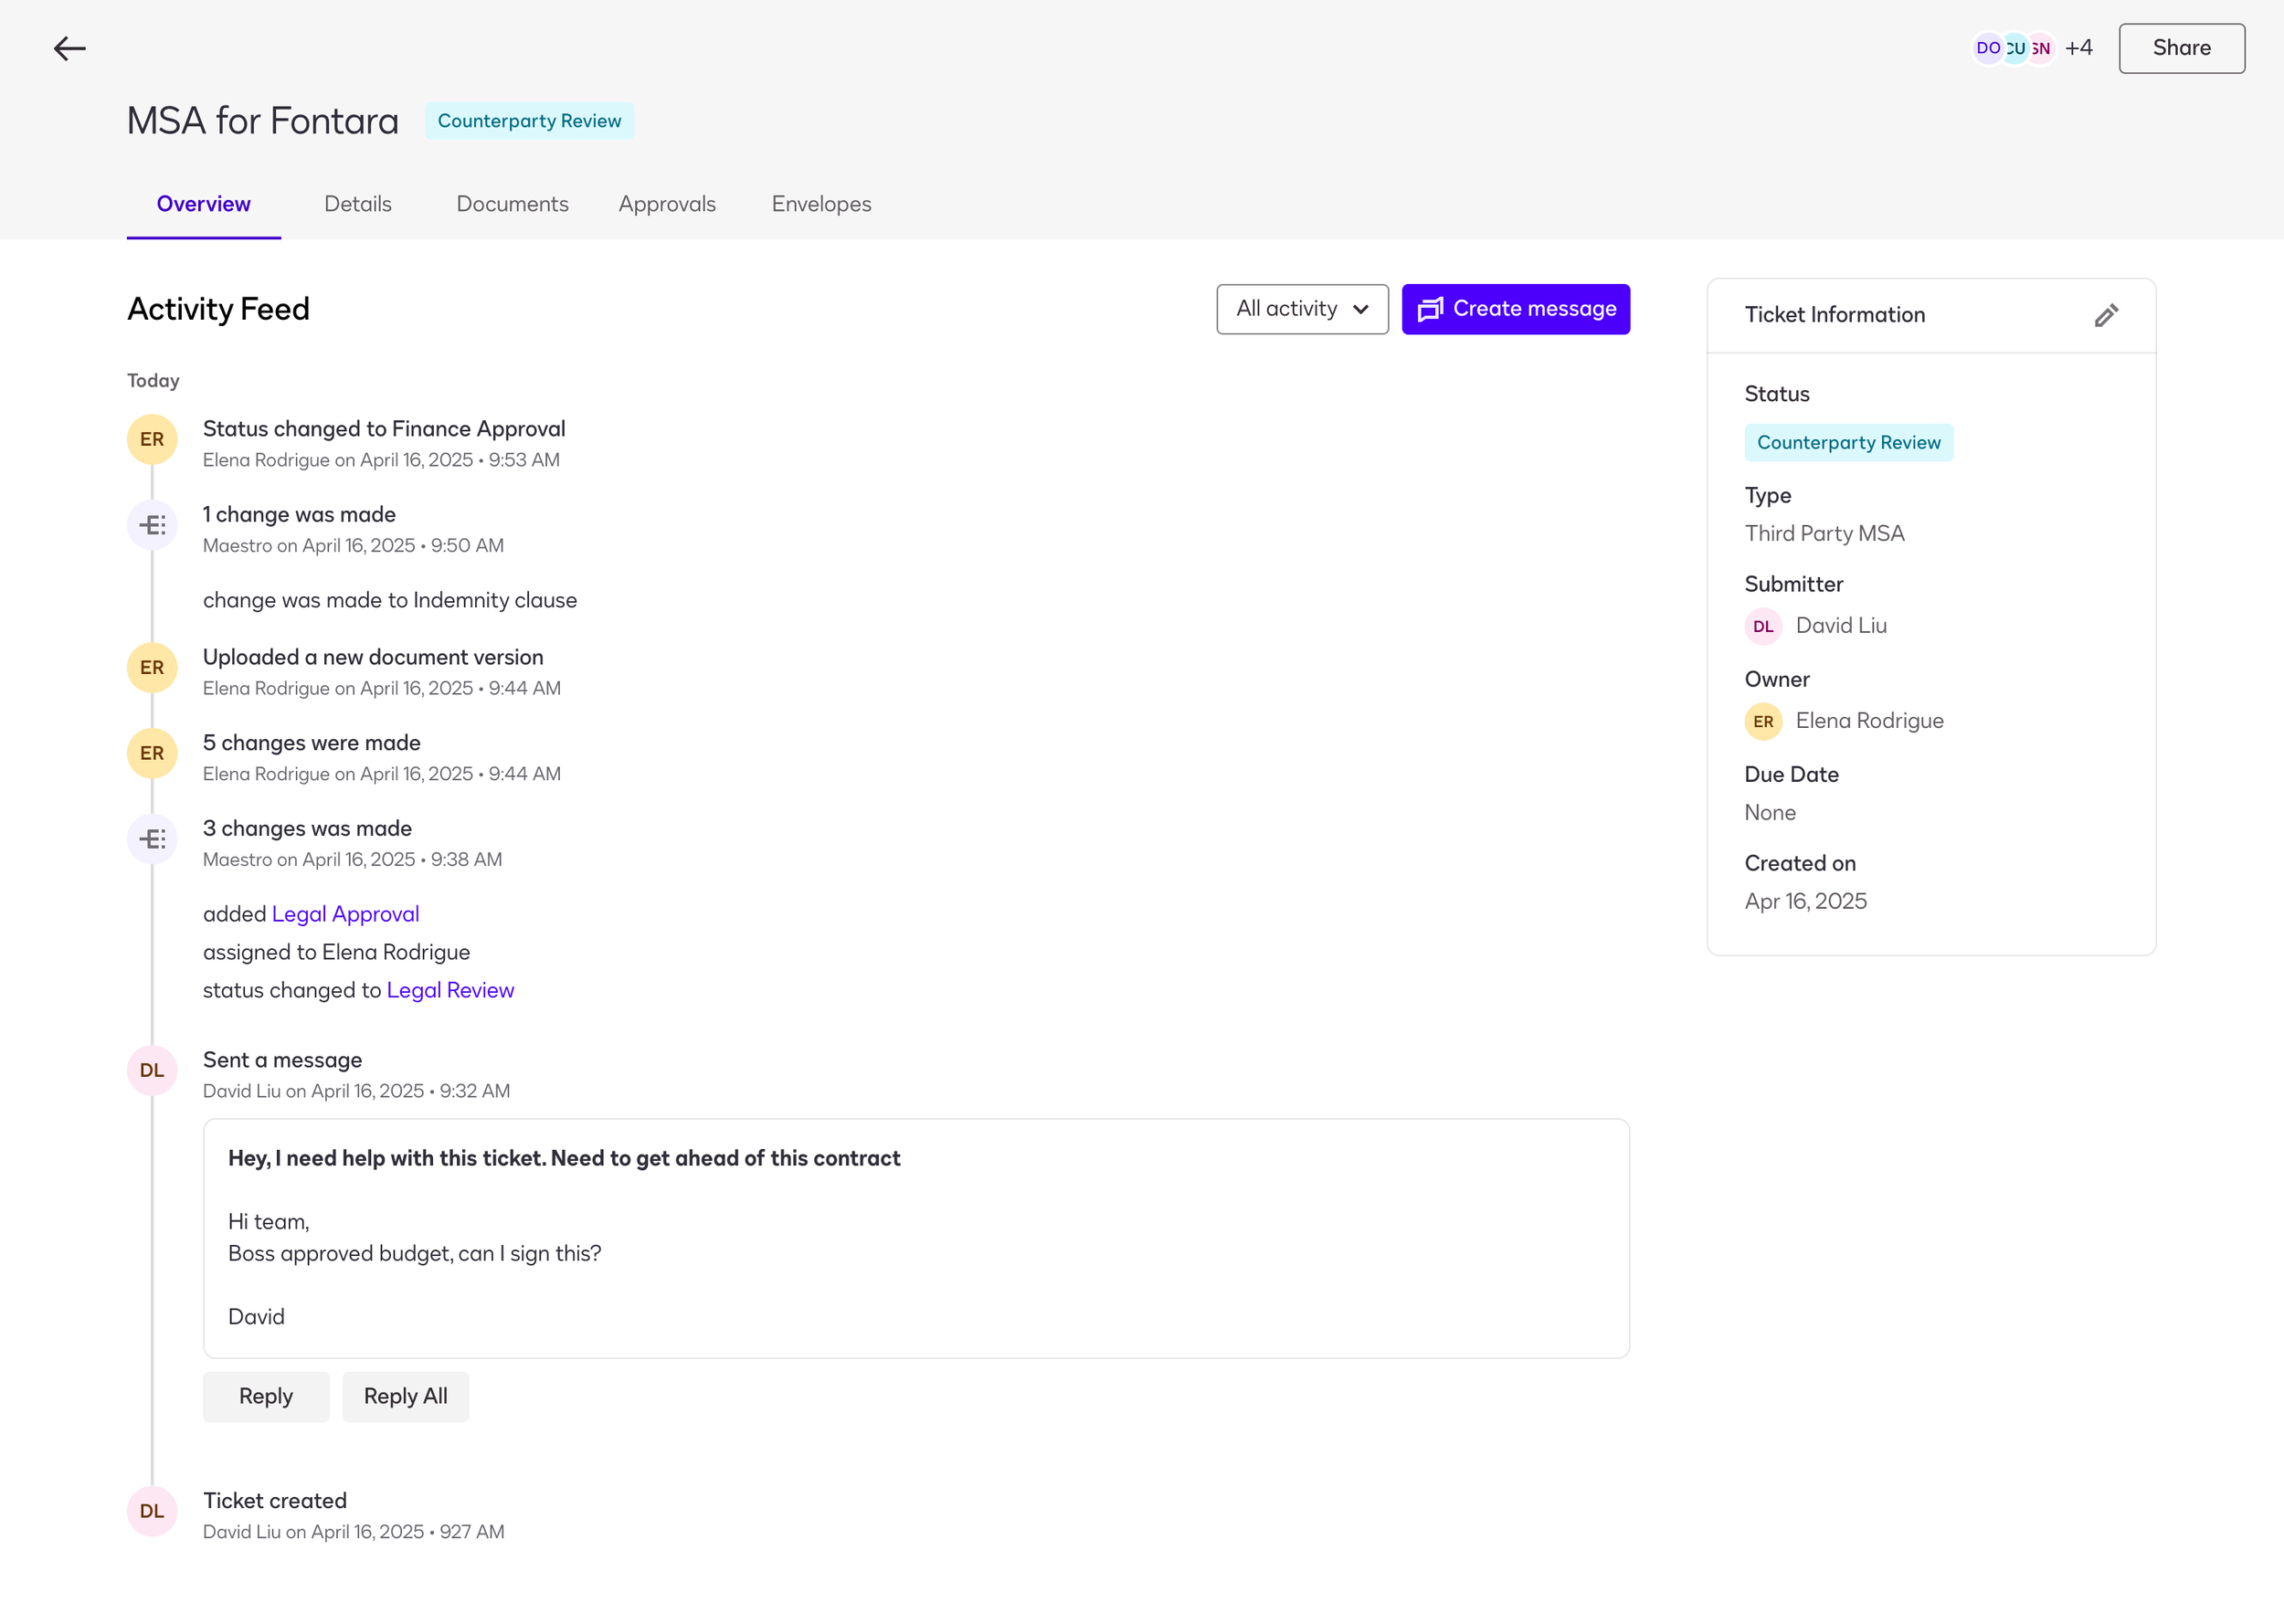Click the Maestro icon beside 1 change was made

click(x=152, y=525)
